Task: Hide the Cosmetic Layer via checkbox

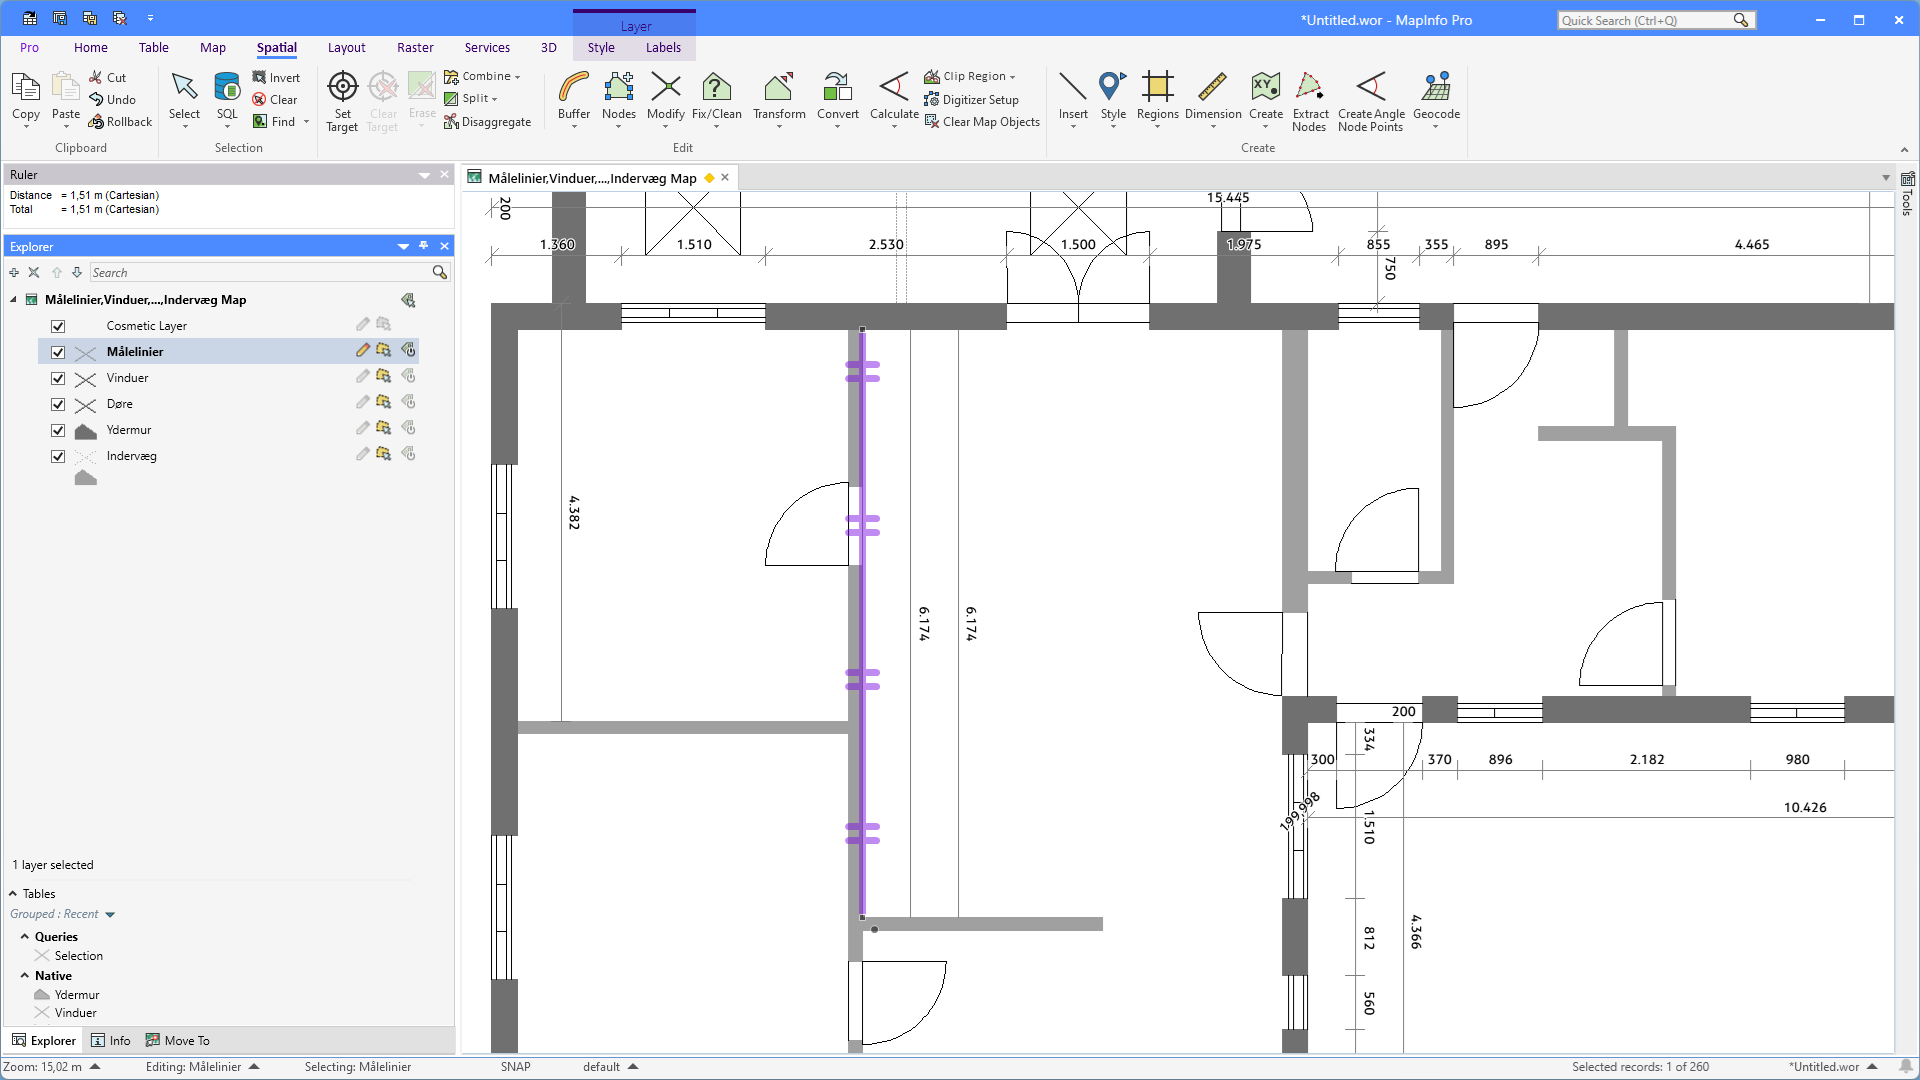Action: (x=58, y=327)
